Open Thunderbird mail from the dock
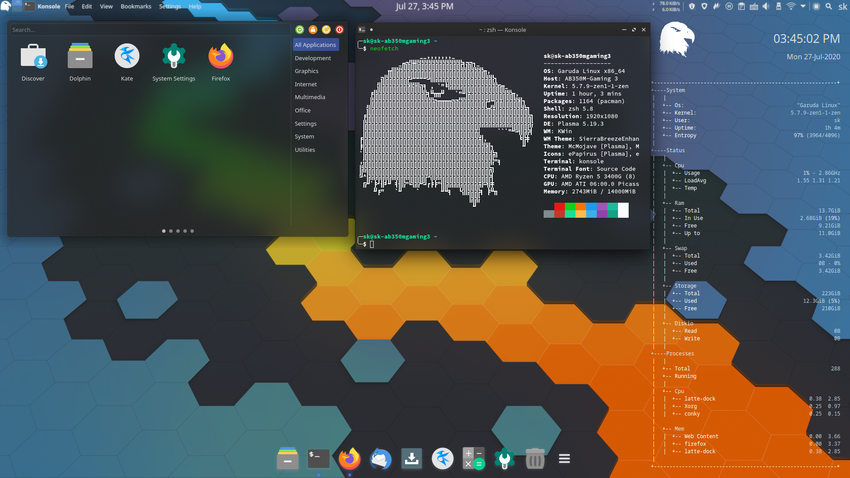850x478 pixels. click(381, 459)
